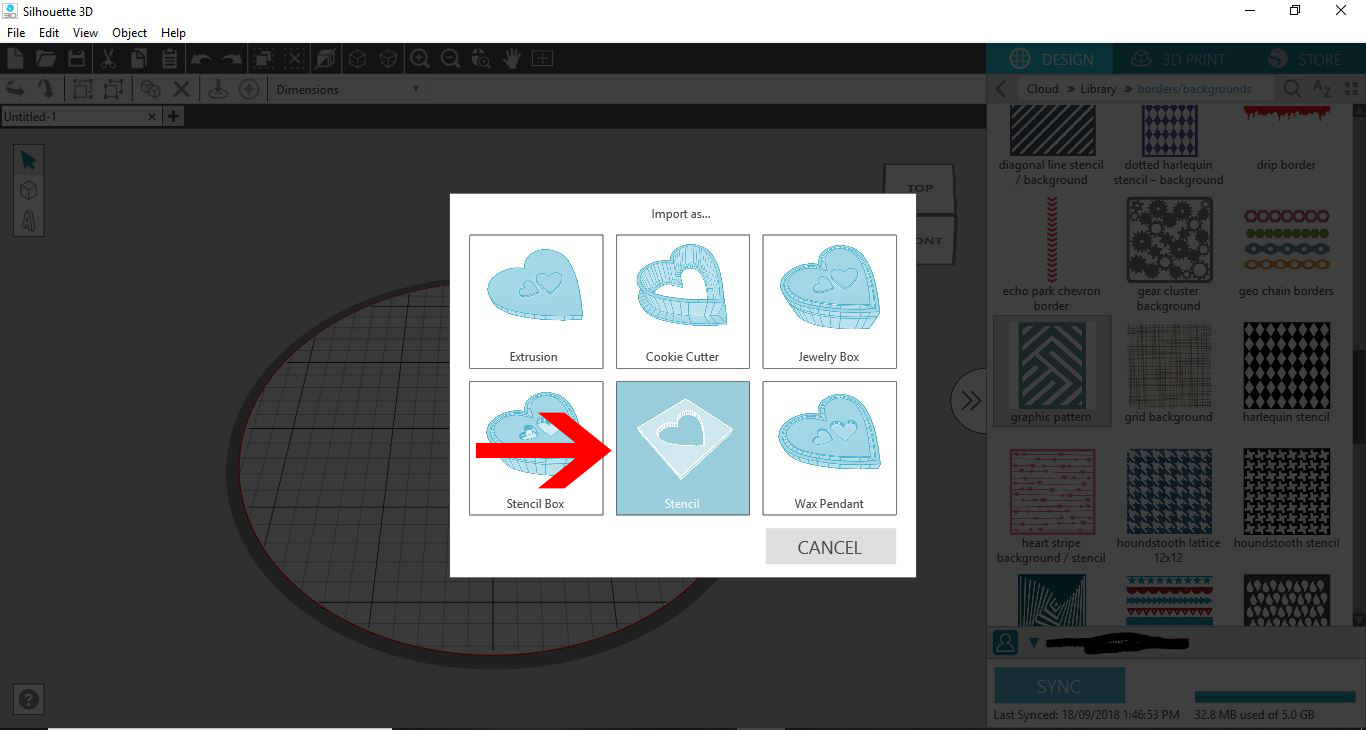Switch to the 3D PRINT tab

point(1176,59)
